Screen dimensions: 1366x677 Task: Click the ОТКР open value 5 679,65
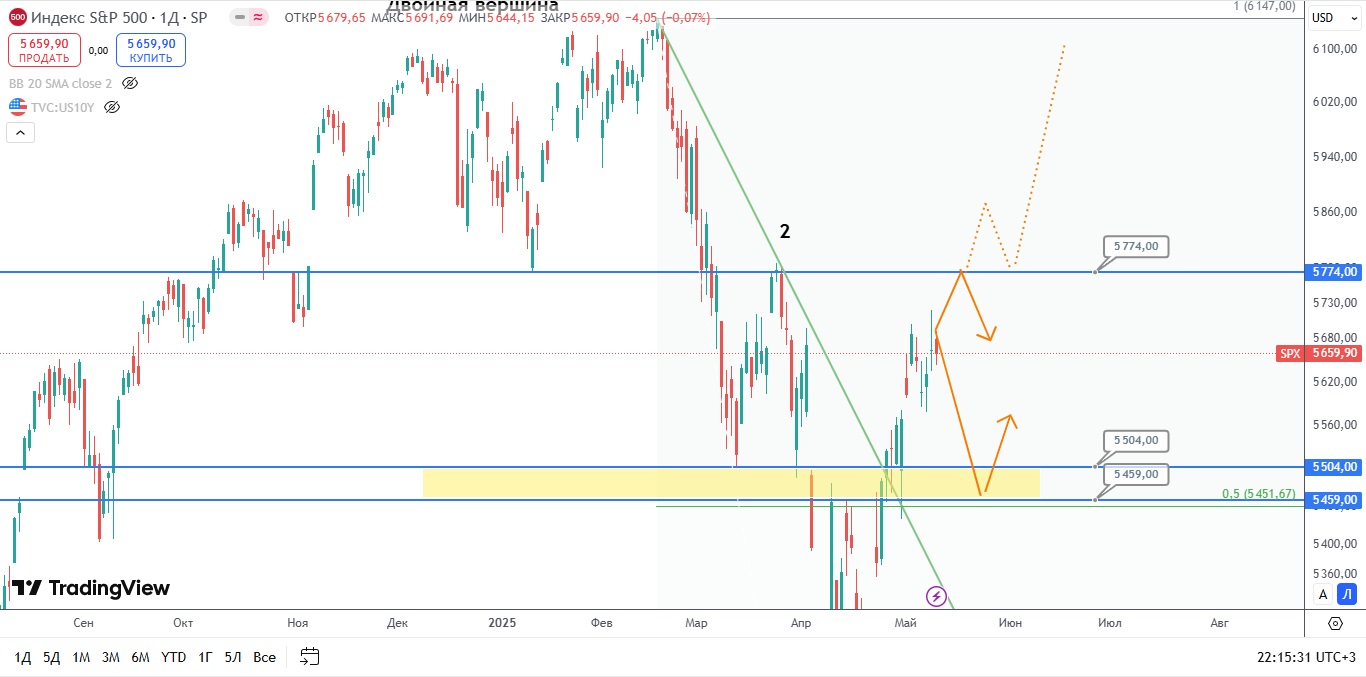point(342,17)
